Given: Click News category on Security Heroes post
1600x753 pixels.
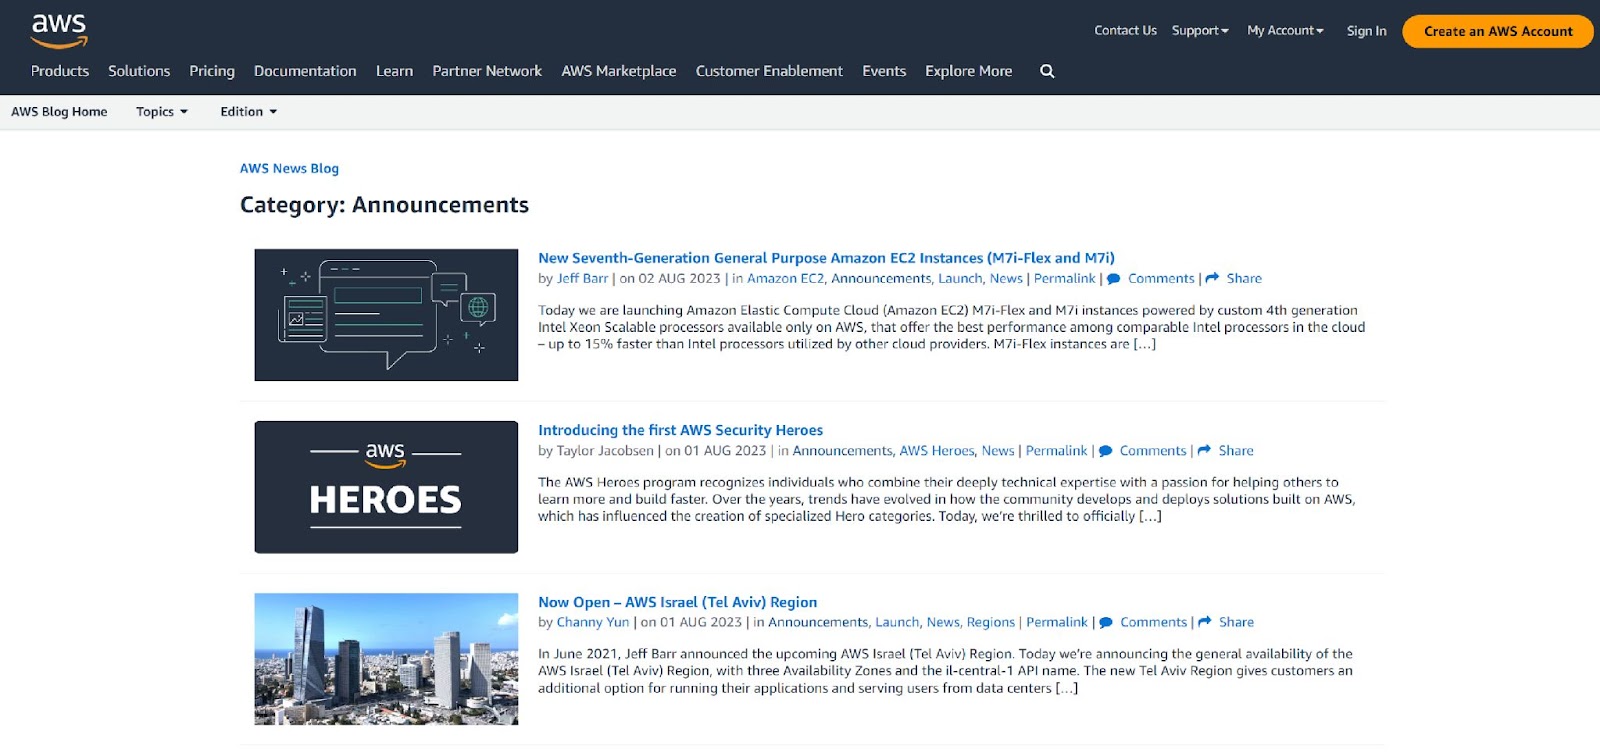Looking at the screenshot, I should 997,451.
